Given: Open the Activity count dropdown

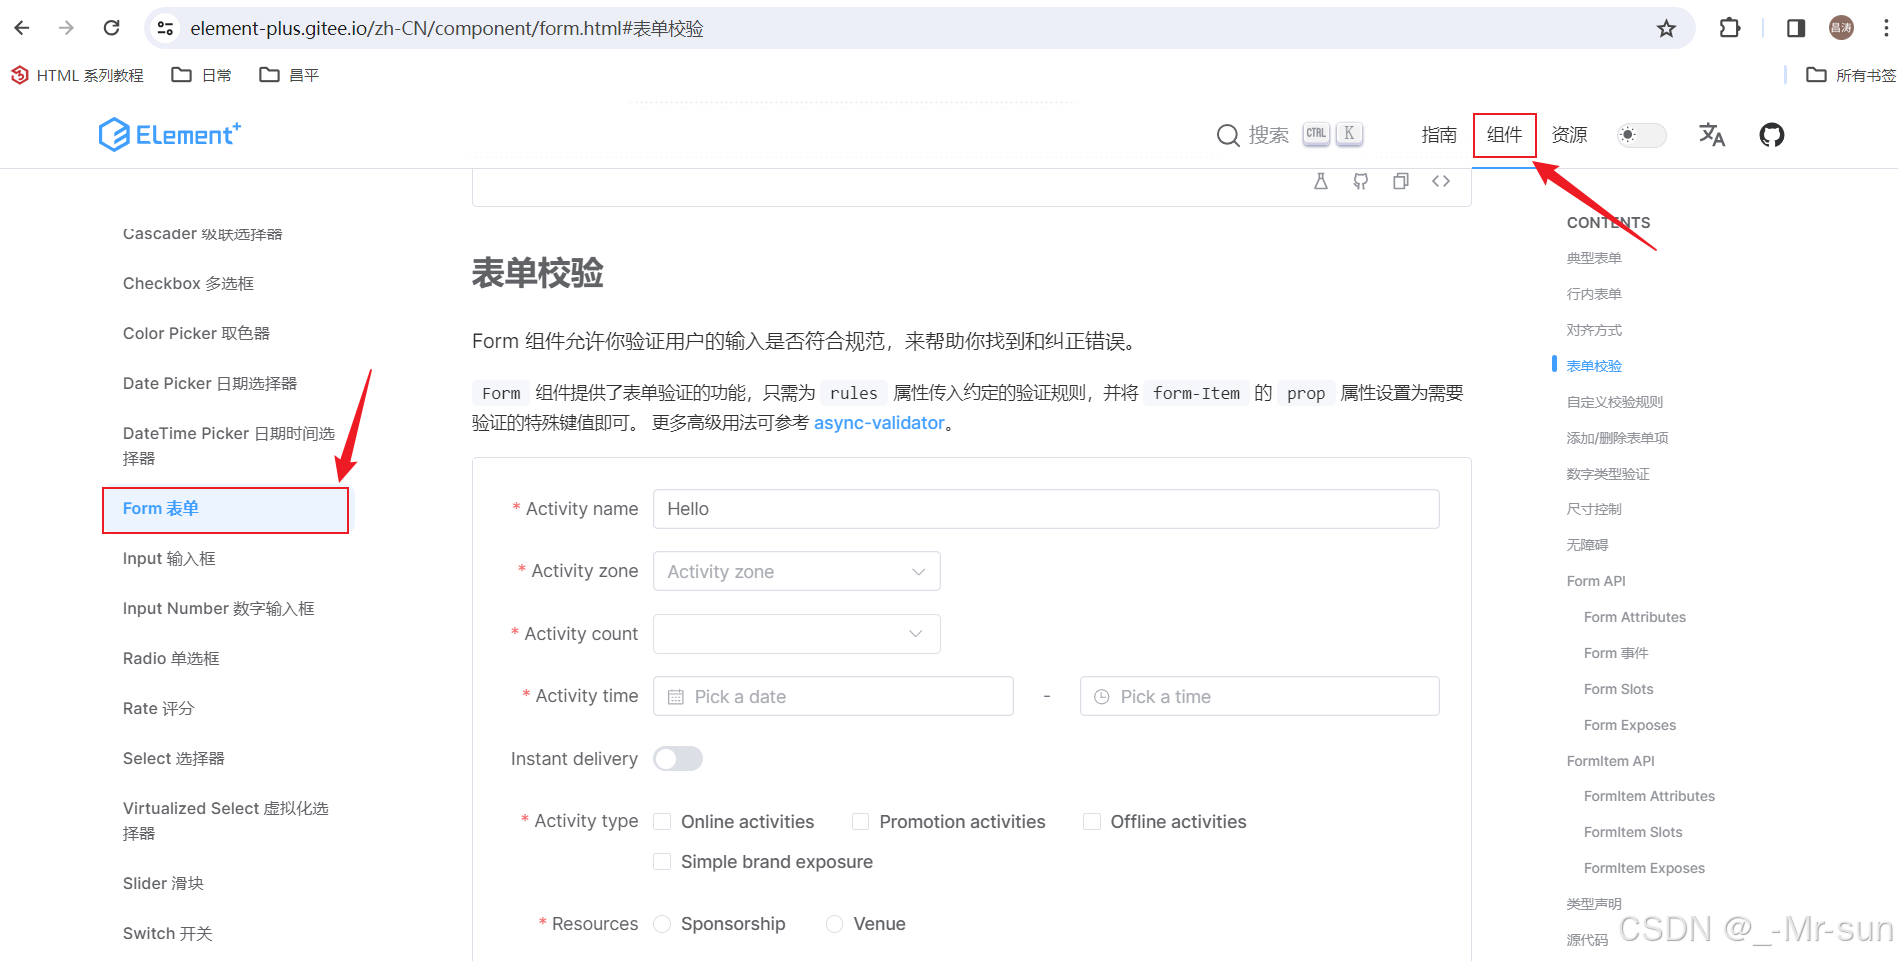Looking at the screenshot, I should 797,634.
